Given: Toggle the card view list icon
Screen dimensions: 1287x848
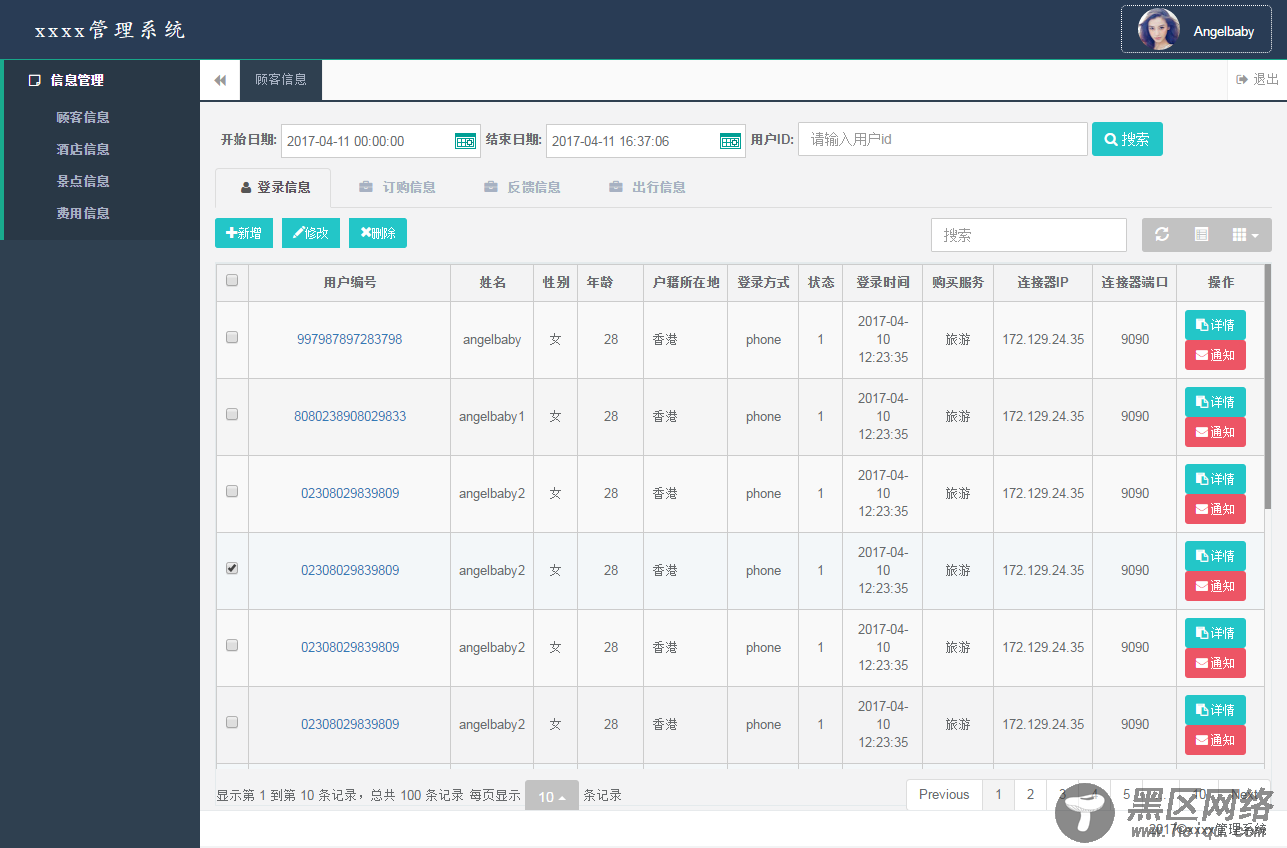Looking at the screenshot, I should tap(1202, 234).
